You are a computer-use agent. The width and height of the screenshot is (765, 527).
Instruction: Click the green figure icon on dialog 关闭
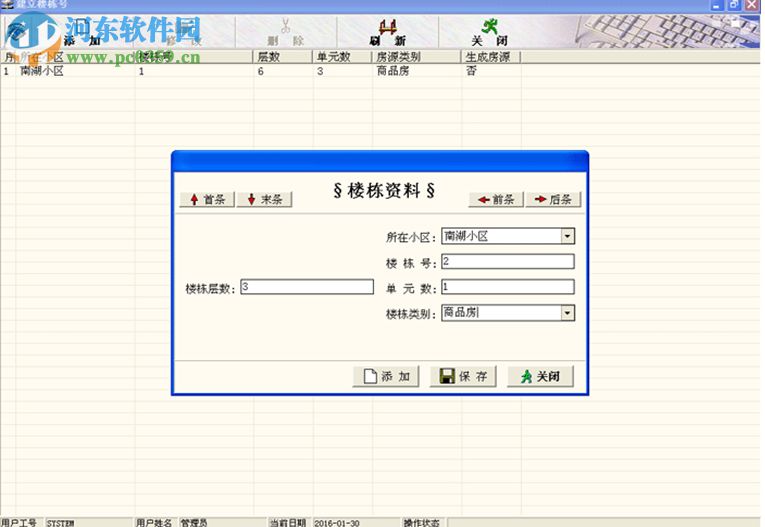click(526, 376)
